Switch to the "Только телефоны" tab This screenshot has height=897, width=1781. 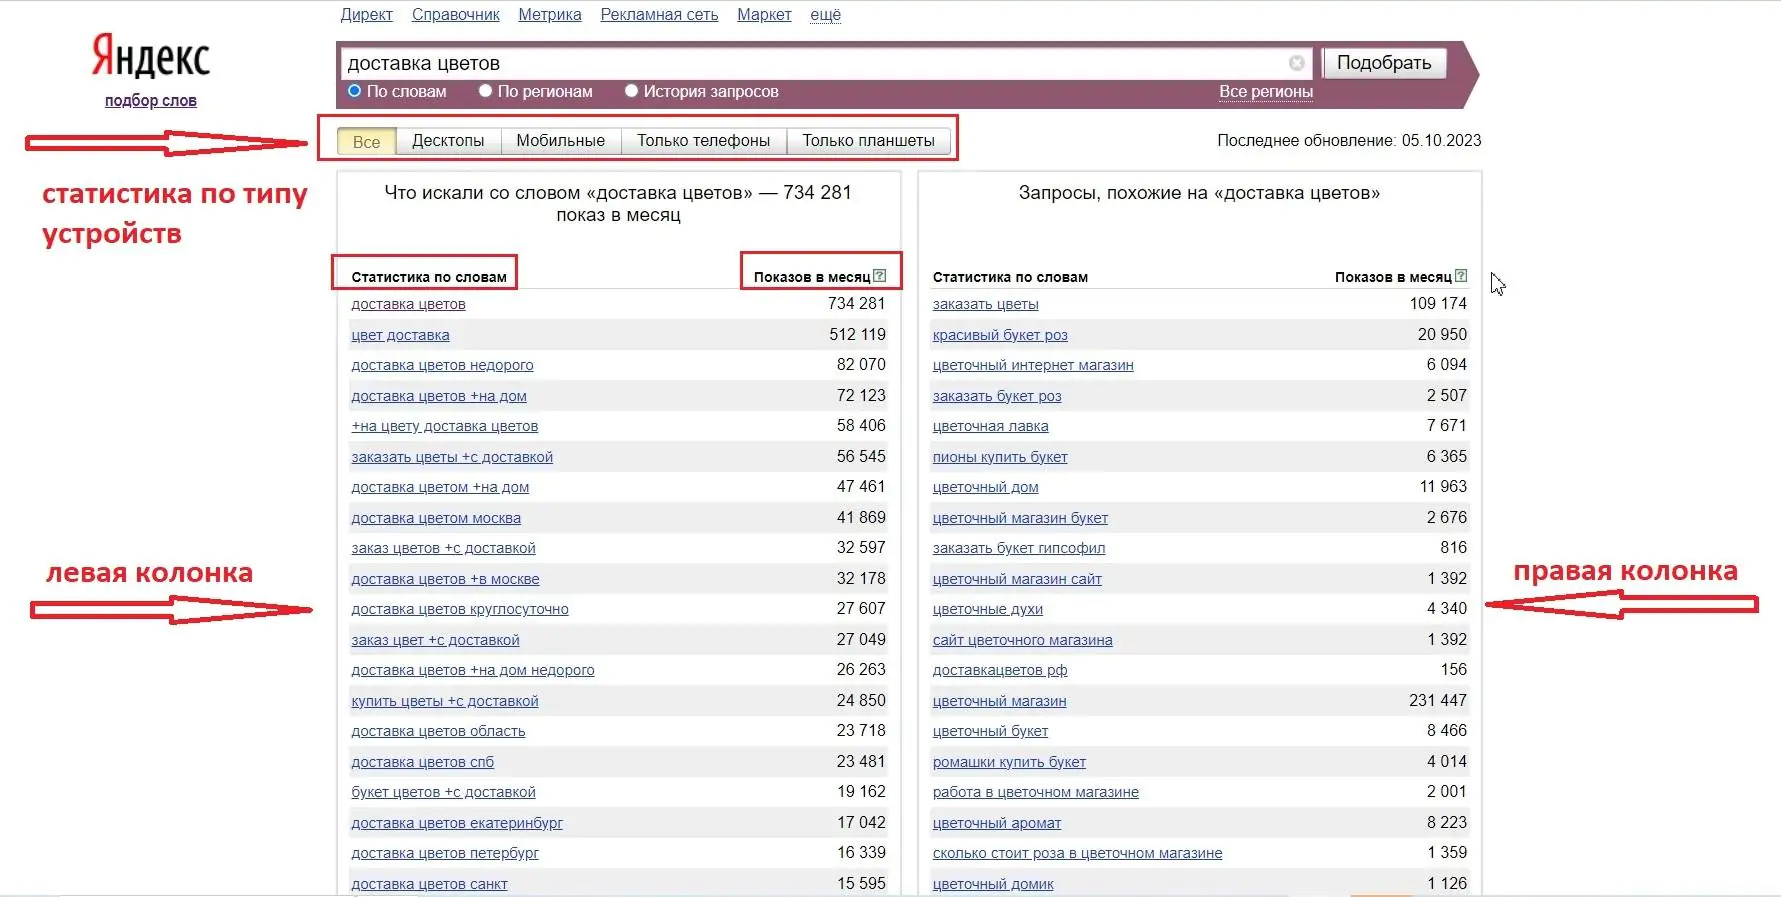point(704,141)
